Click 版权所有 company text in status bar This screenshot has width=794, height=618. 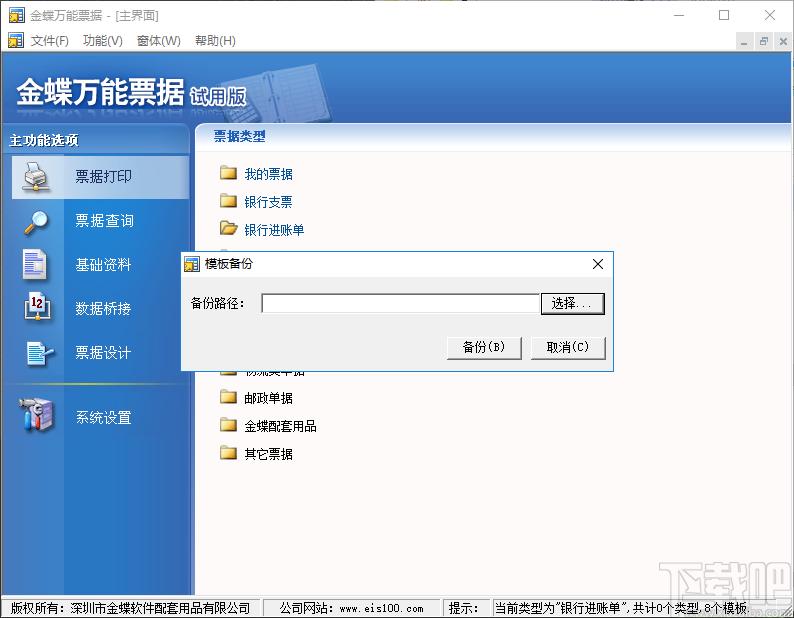coord(130,608)
